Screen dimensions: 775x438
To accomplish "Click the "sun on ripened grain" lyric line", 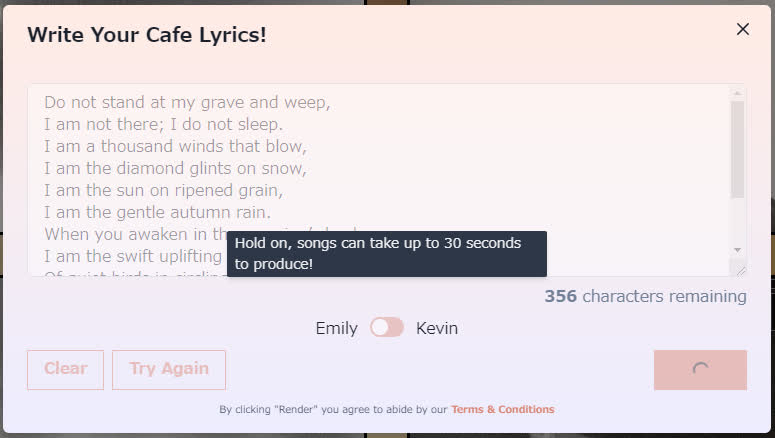I will click(x=163, y=190).
